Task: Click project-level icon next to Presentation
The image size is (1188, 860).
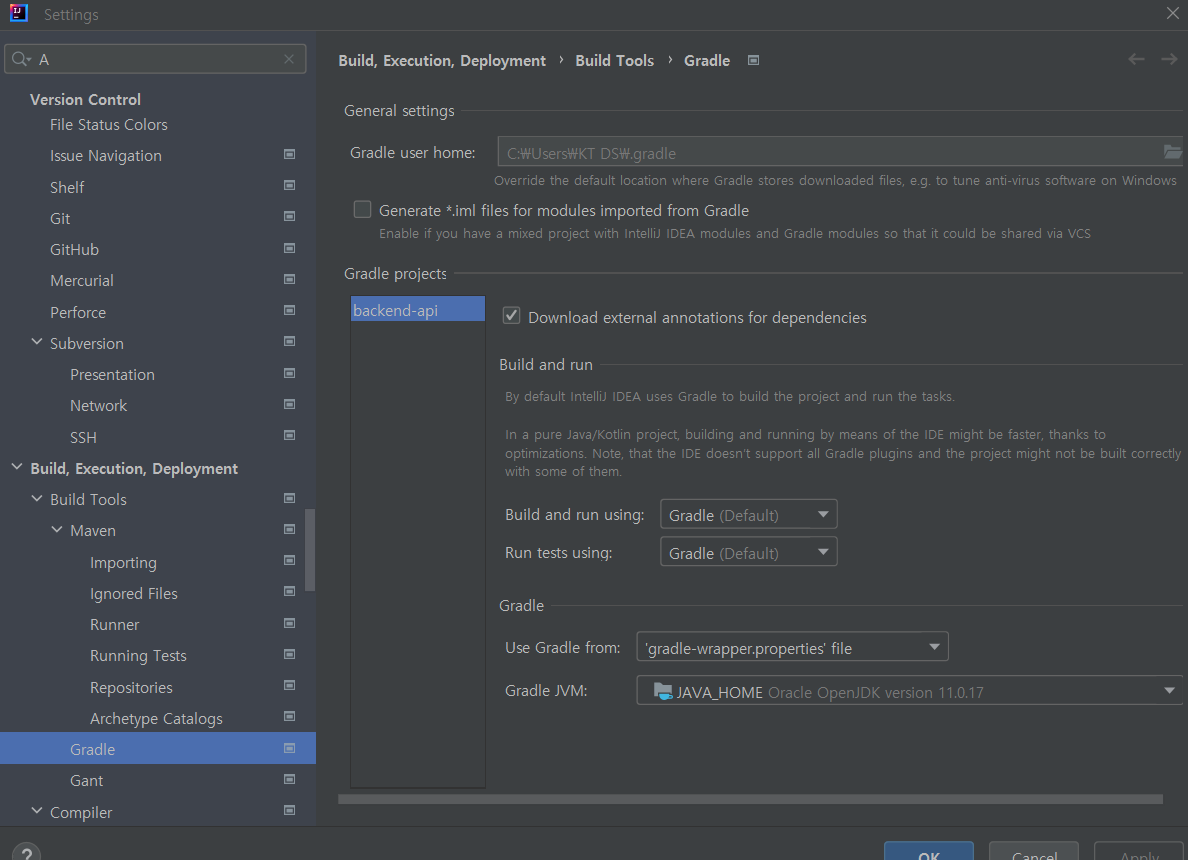Action: (289, 374)
